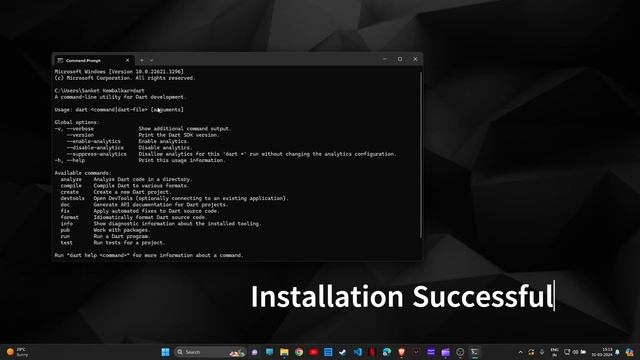
Task: Click the "Work with packages." description
Action: click(122, 230)
